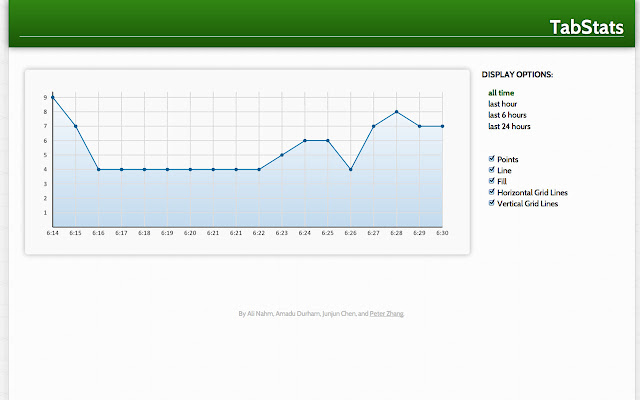640x400 pixels.
Task: Select the 6:16 data point at 4
Action: 98,169
